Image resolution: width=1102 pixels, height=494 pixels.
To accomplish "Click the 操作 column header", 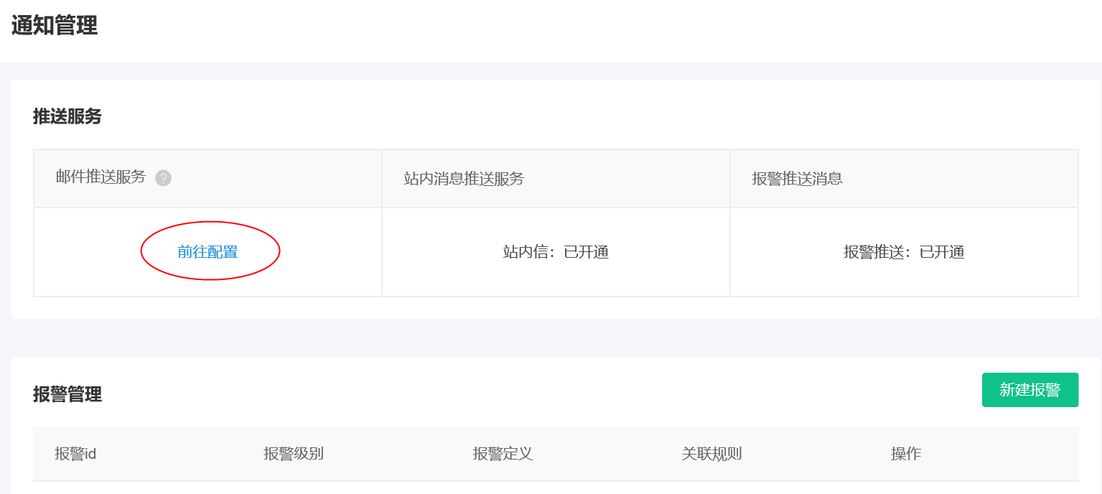I will [x=906, y=453].
